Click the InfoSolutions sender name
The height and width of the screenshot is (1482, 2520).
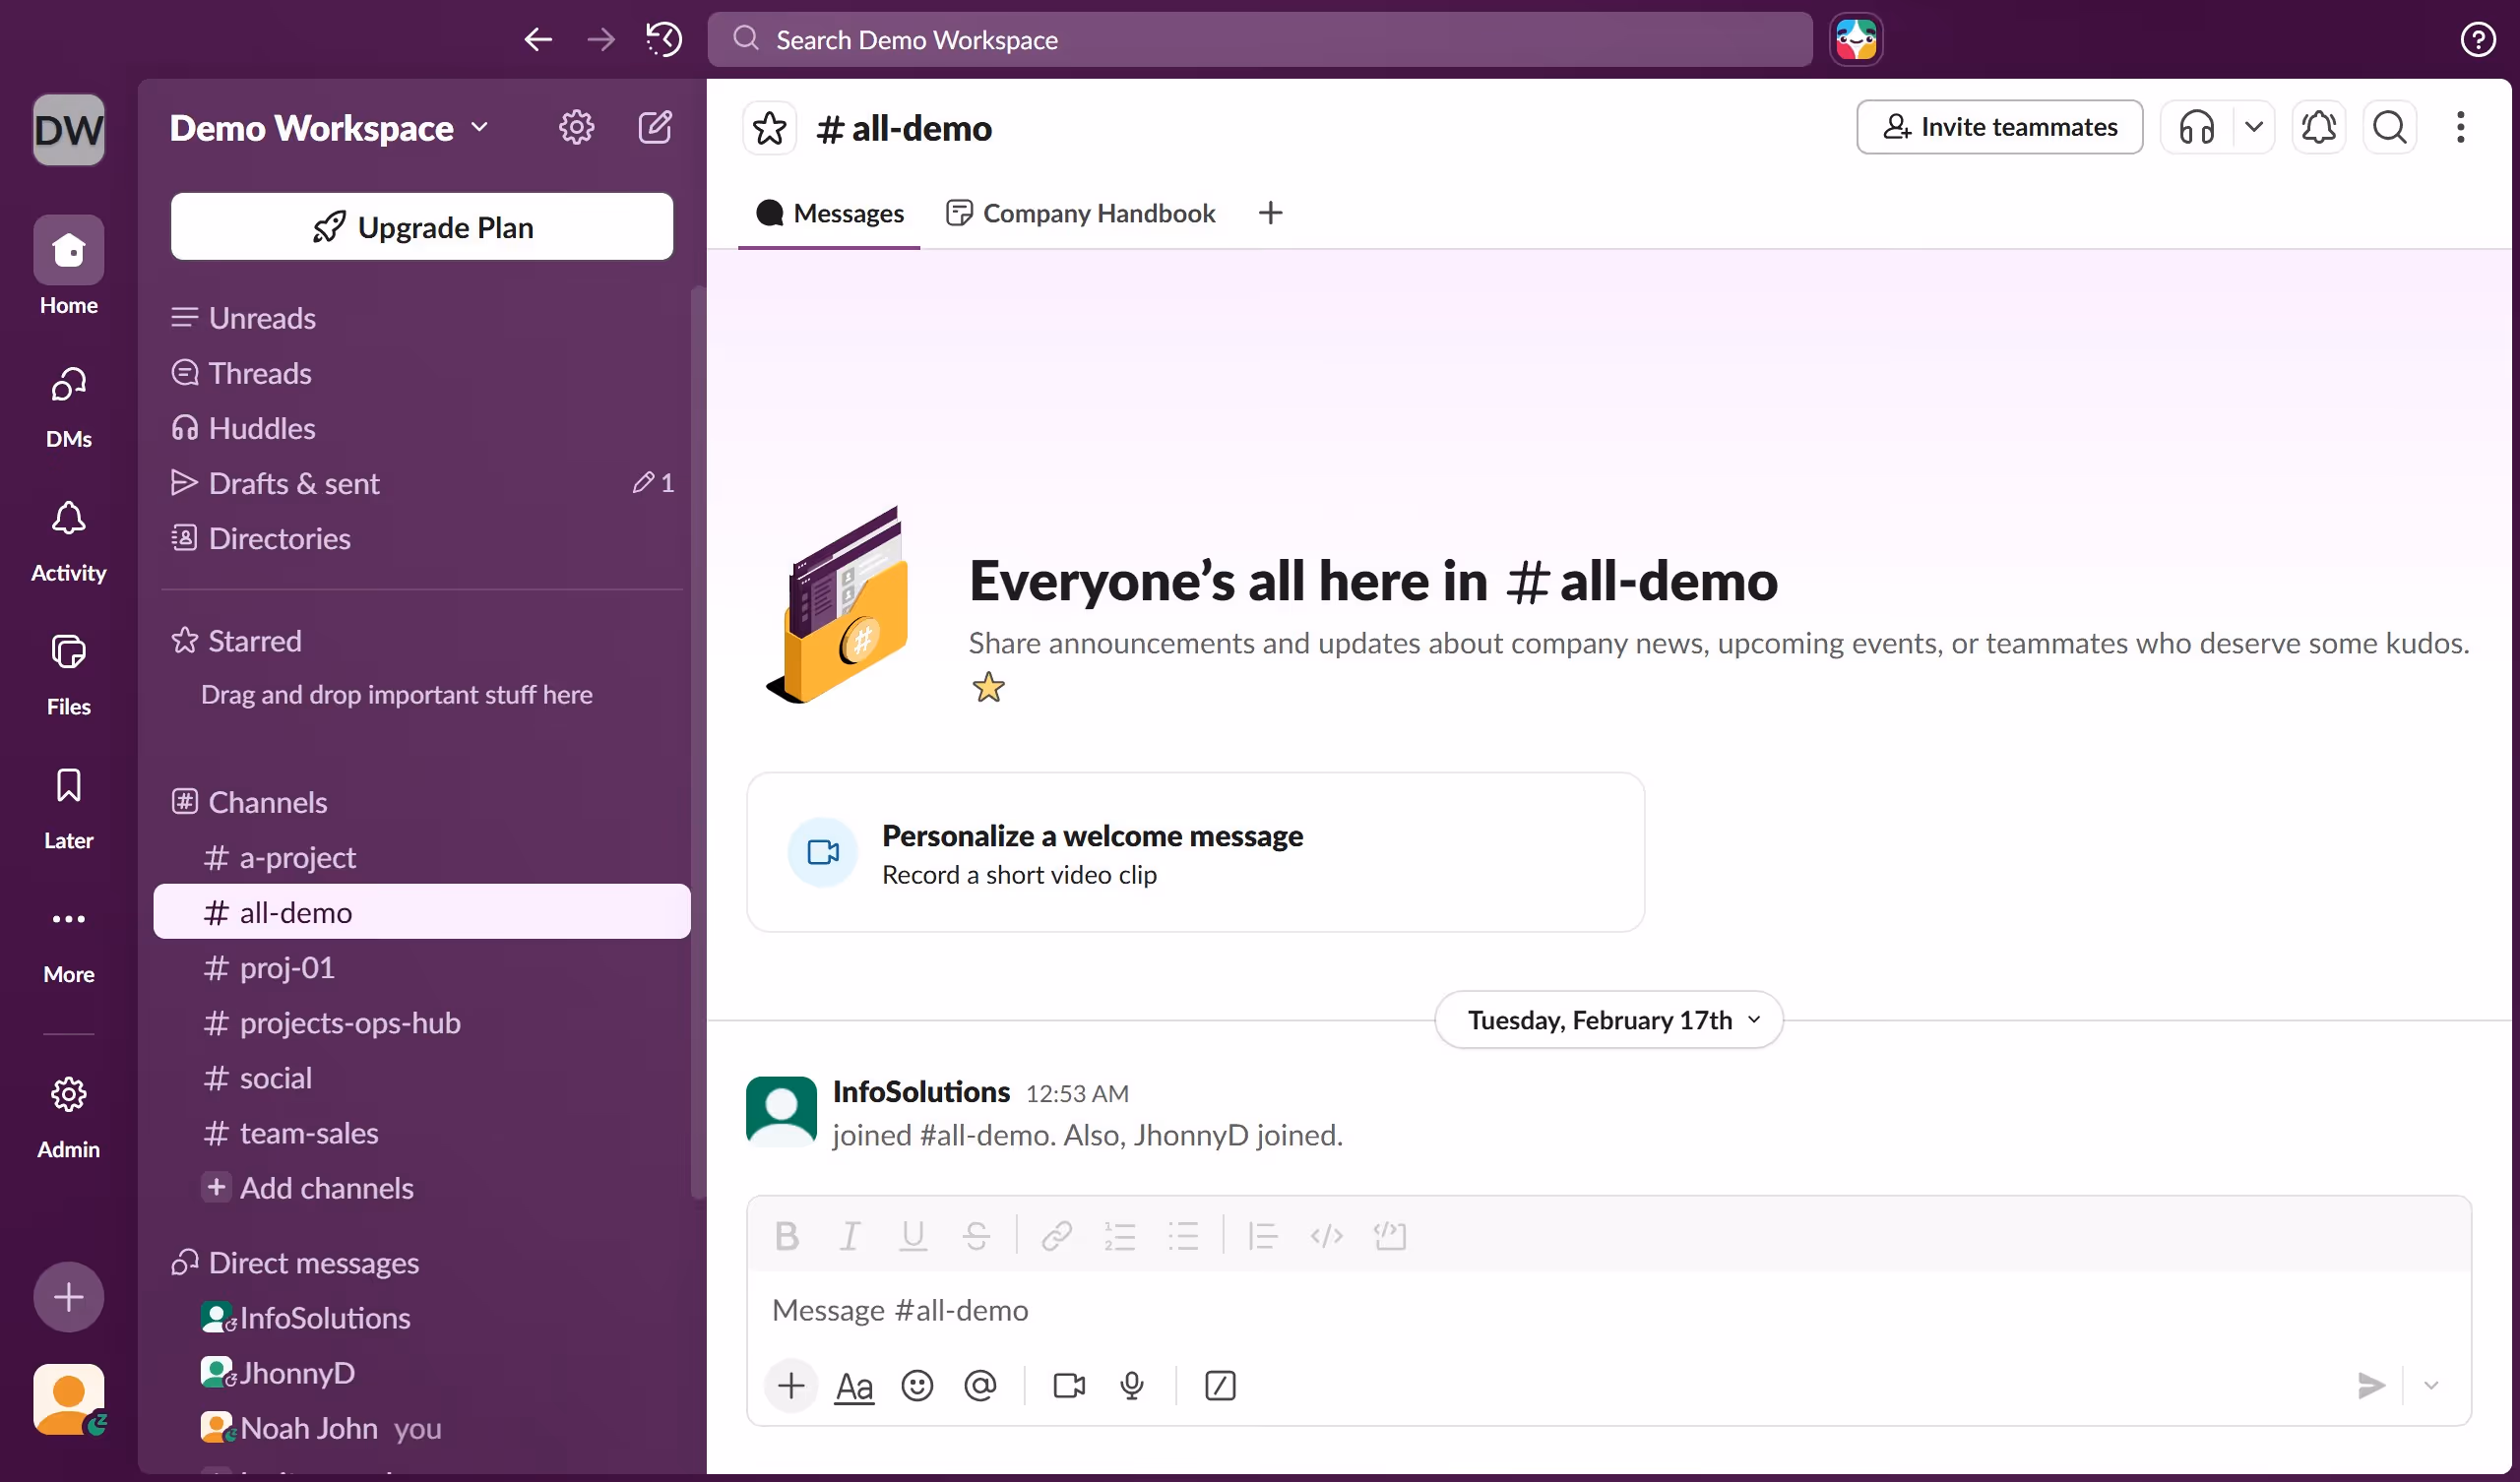click(x=921, y=1091)
